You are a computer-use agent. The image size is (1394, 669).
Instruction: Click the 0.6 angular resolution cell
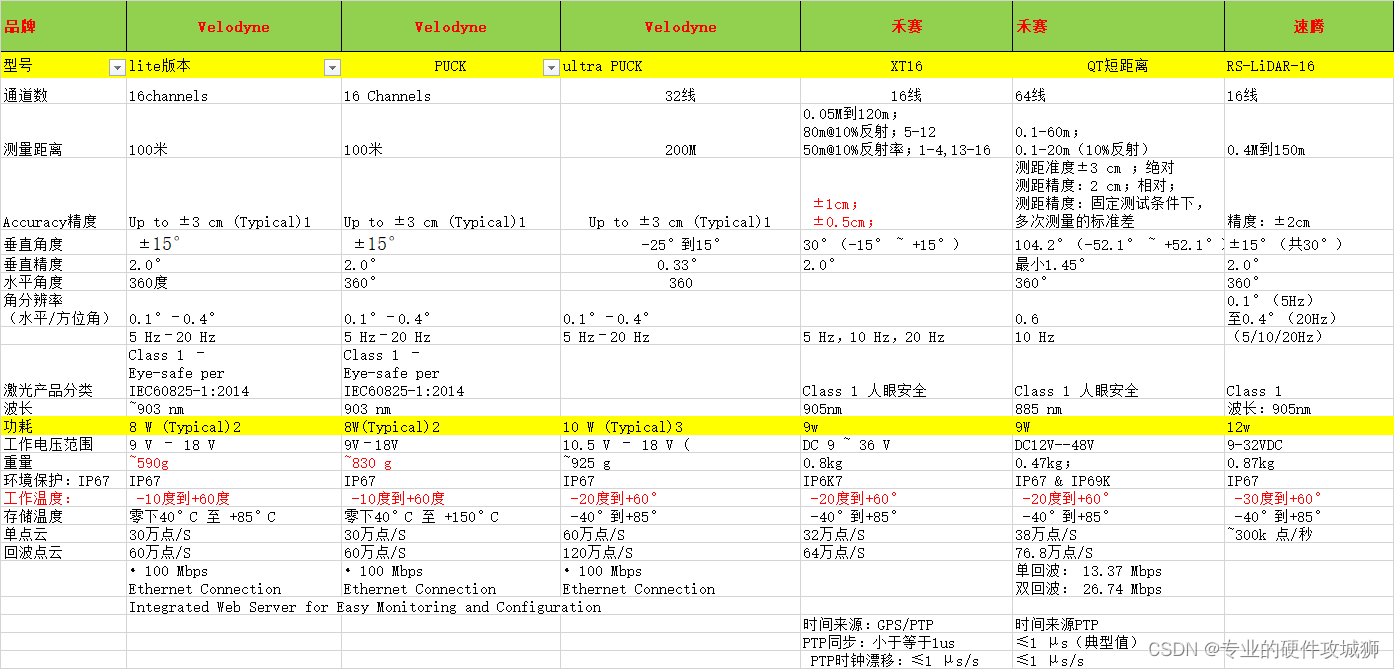pyautogui.click(x=1119, y=309)
